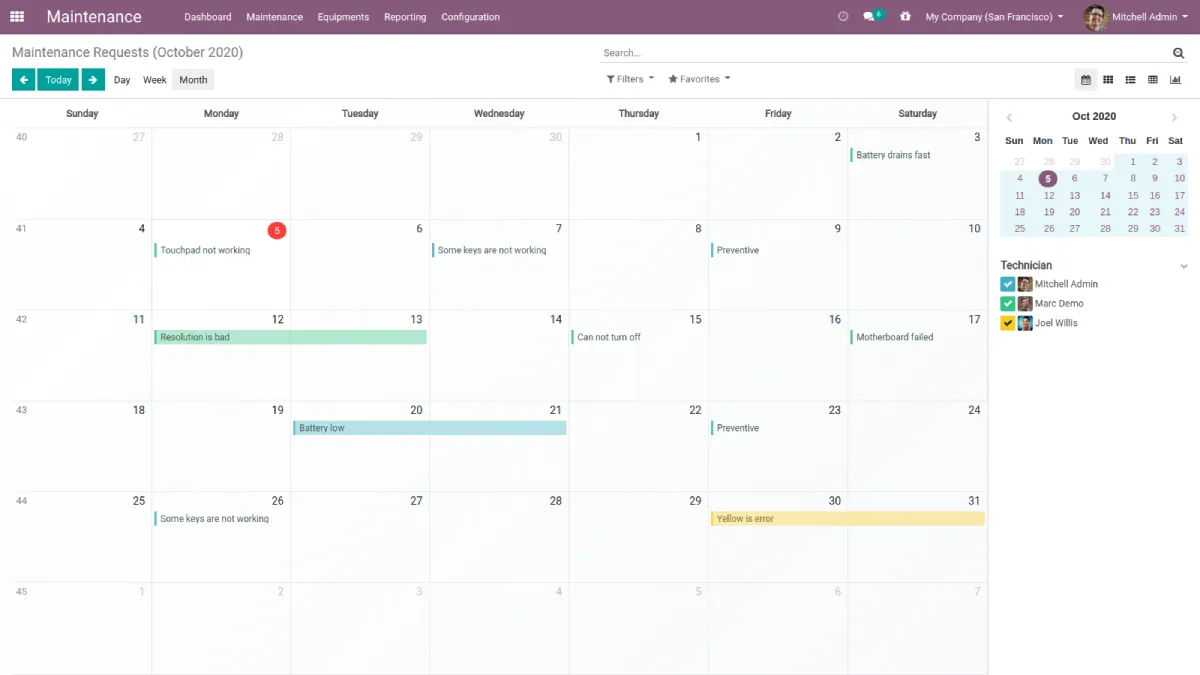The height and width of the screenshot is (675, 1200).
Task: Mini calendar next month arrow
Action: tap(1175, 118)
